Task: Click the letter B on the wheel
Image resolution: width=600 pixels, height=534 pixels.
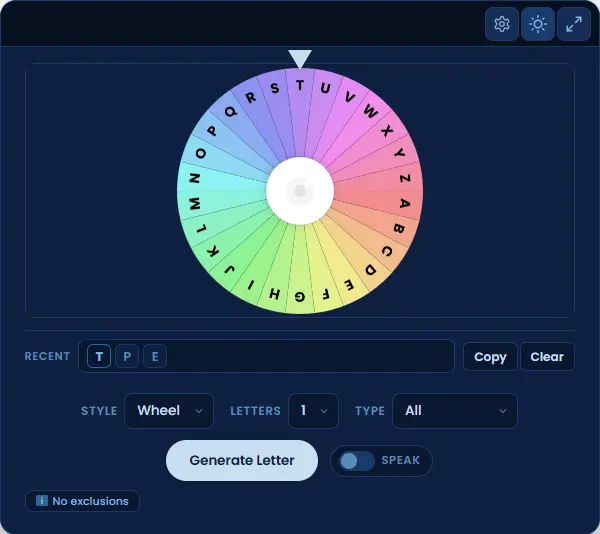Action: point(399,228)
